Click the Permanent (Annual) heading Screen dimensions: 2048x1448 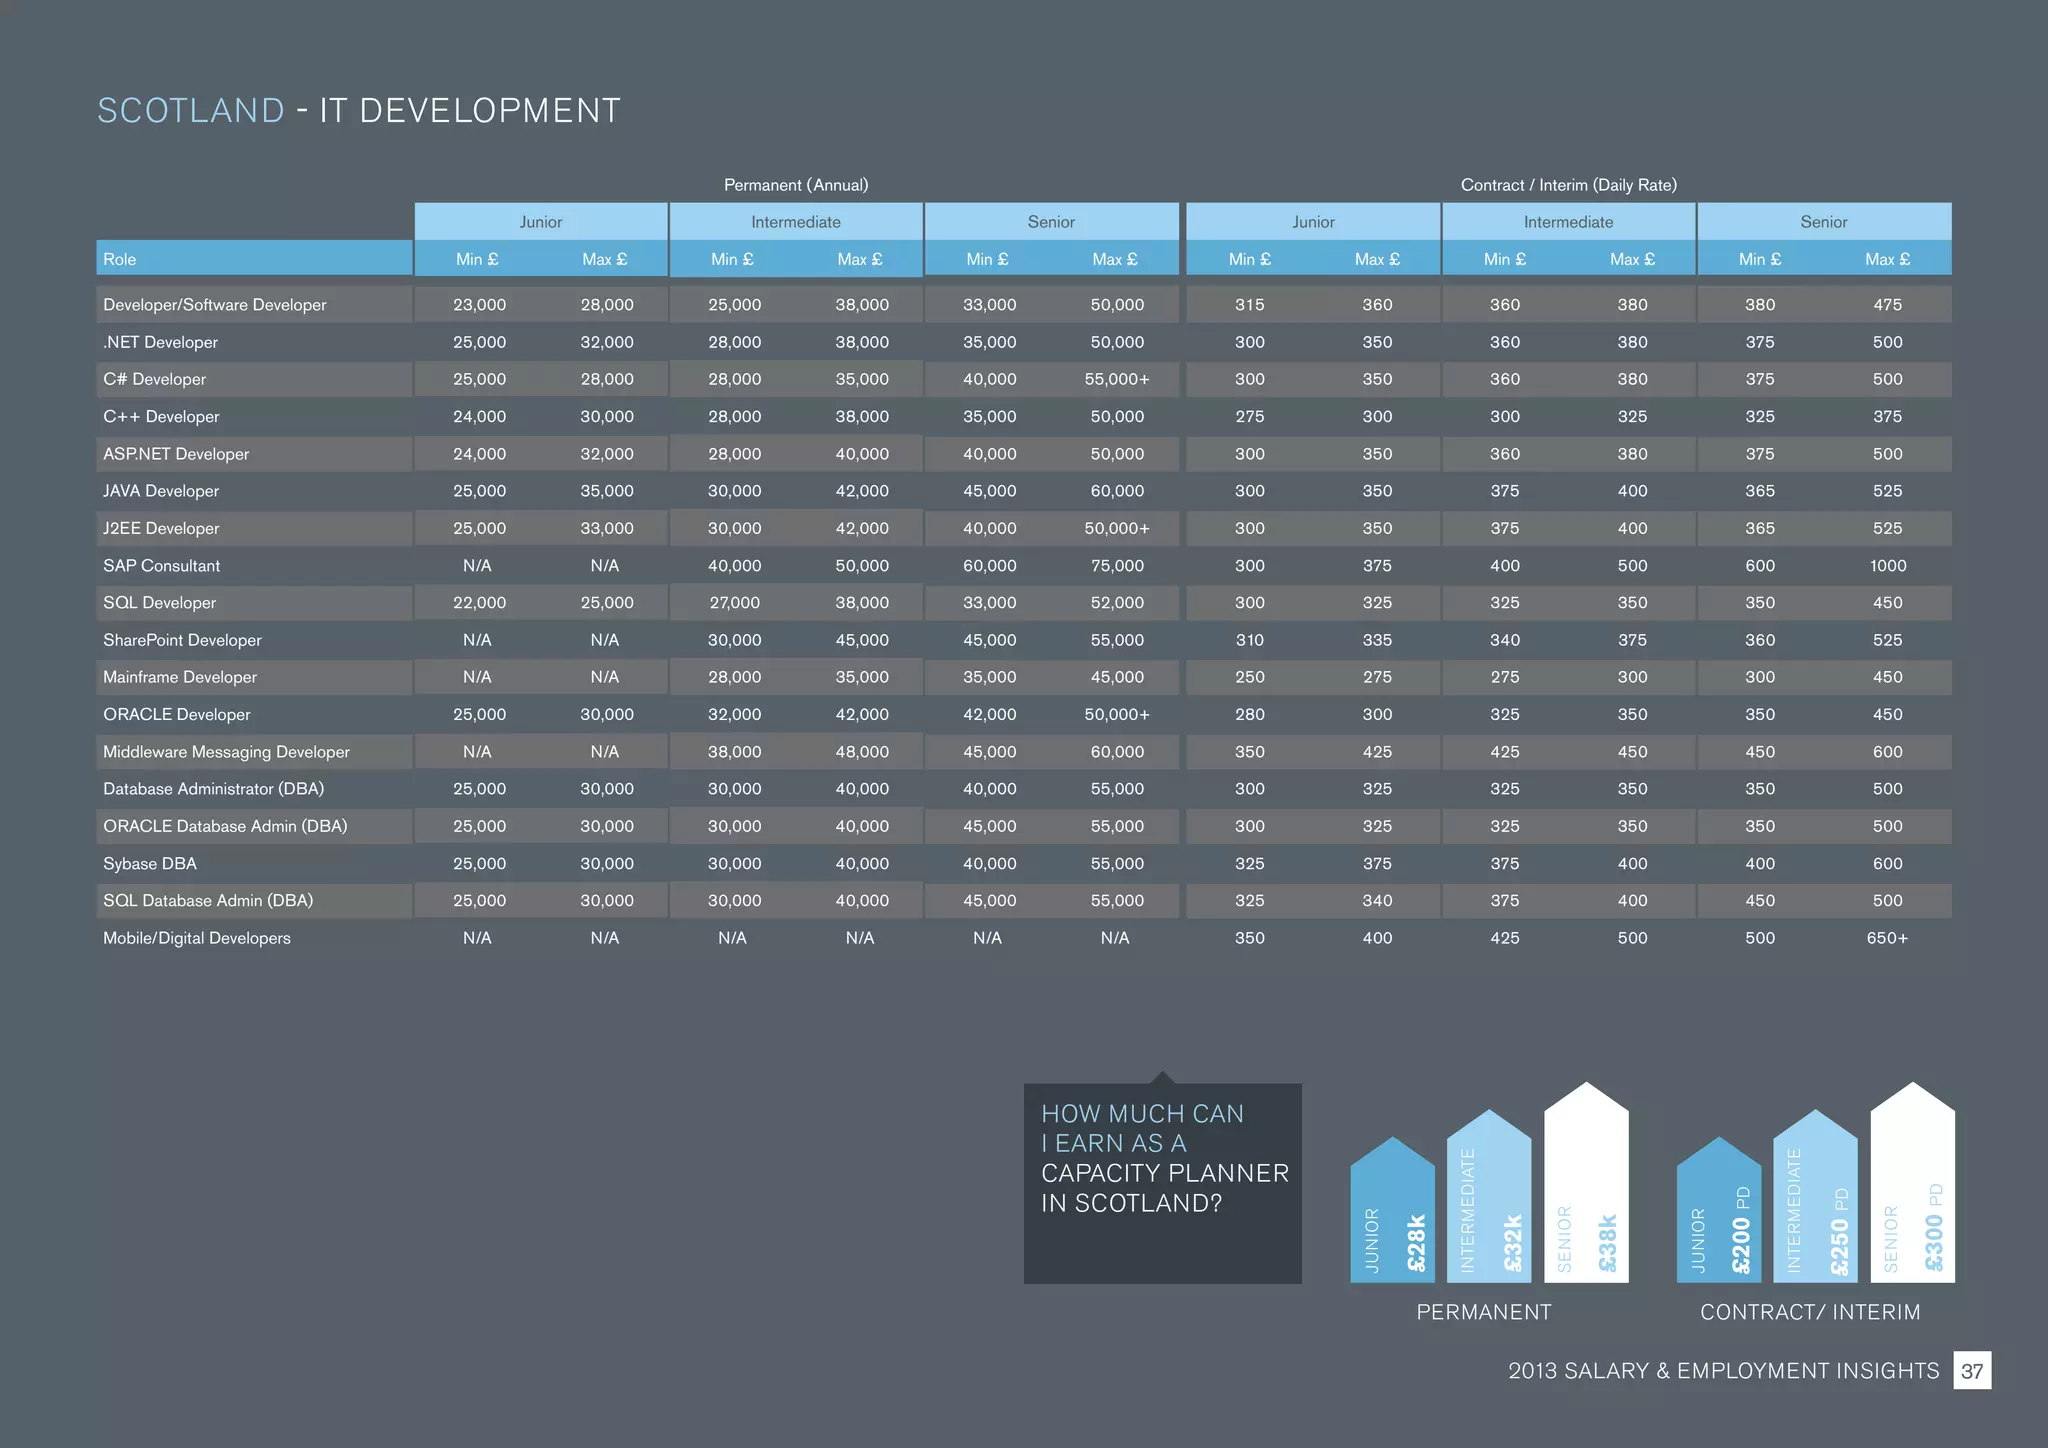[x=796, y=185]
